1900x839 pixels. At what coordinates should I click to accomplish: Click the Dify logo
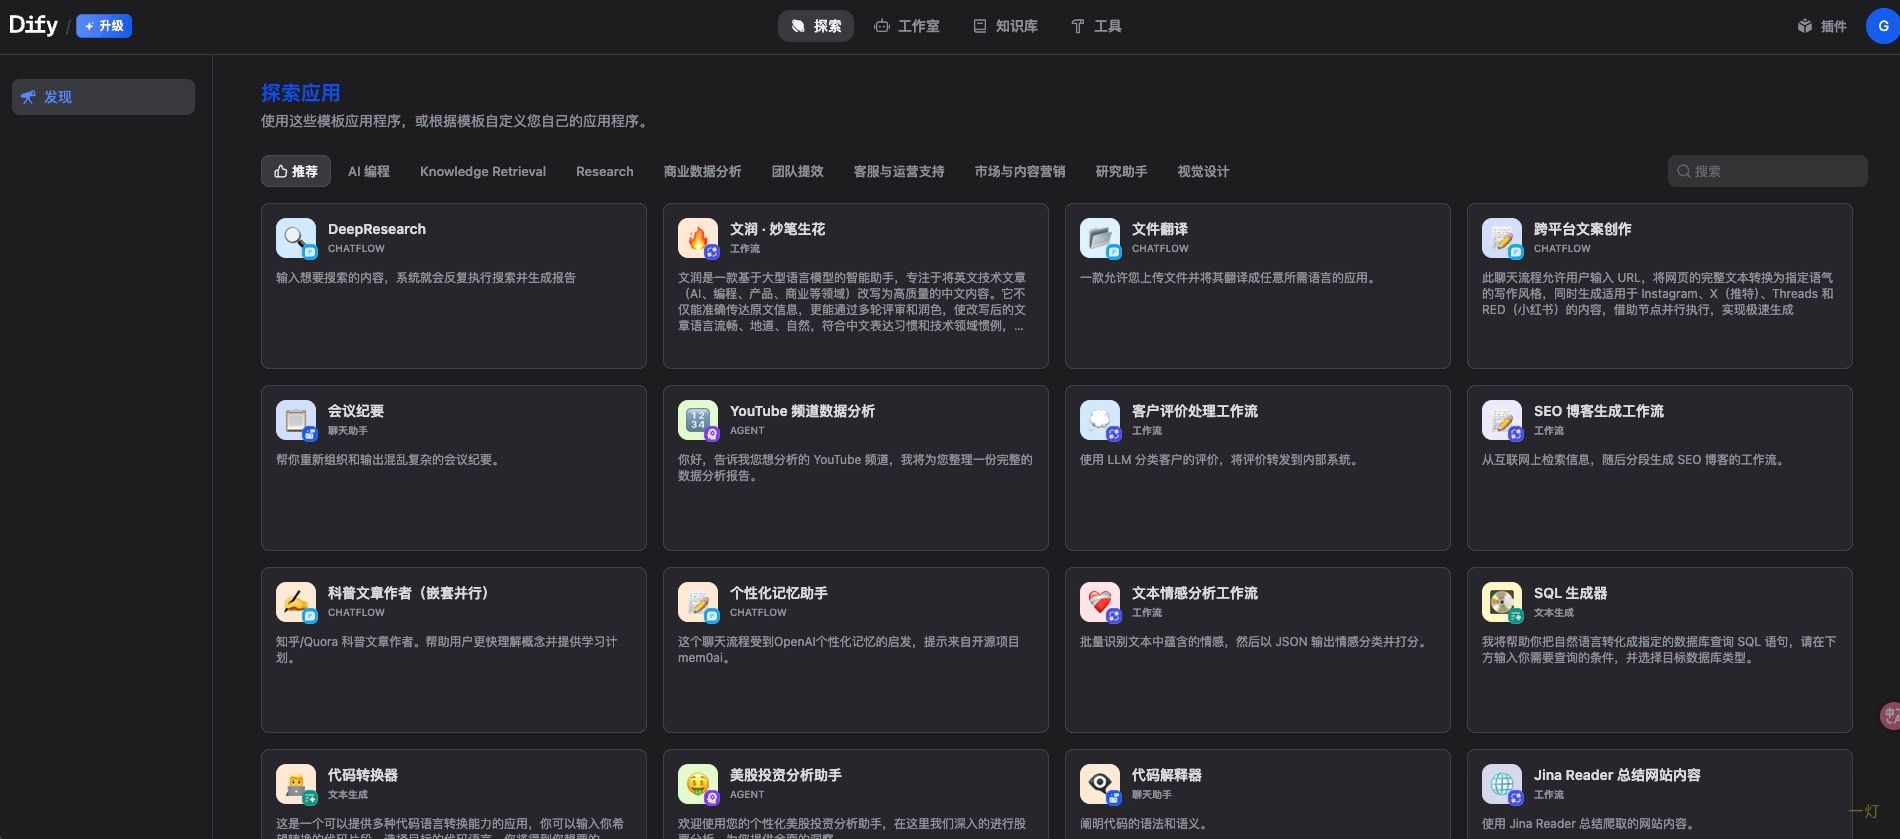point(33,26)
